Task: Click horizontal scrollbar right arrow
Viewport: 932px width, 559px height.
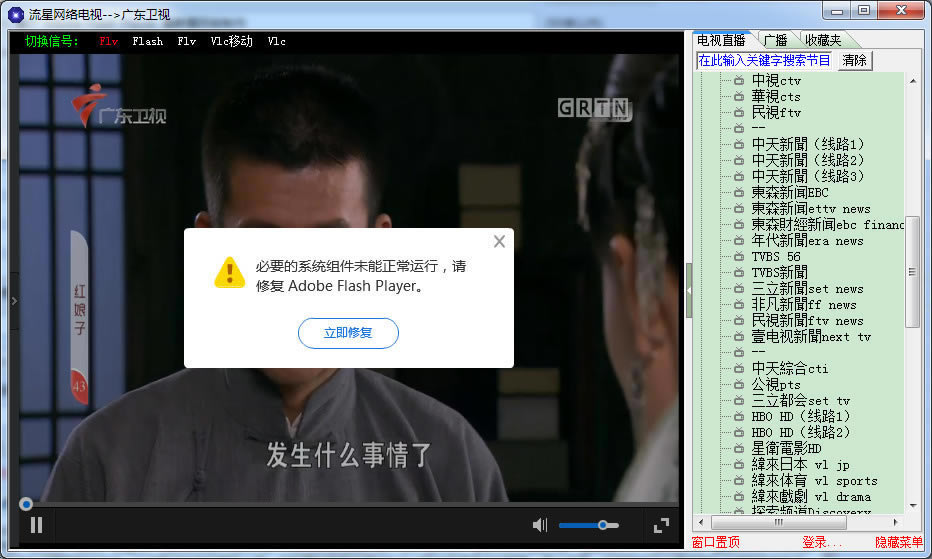Action: [x=896, y=522]
